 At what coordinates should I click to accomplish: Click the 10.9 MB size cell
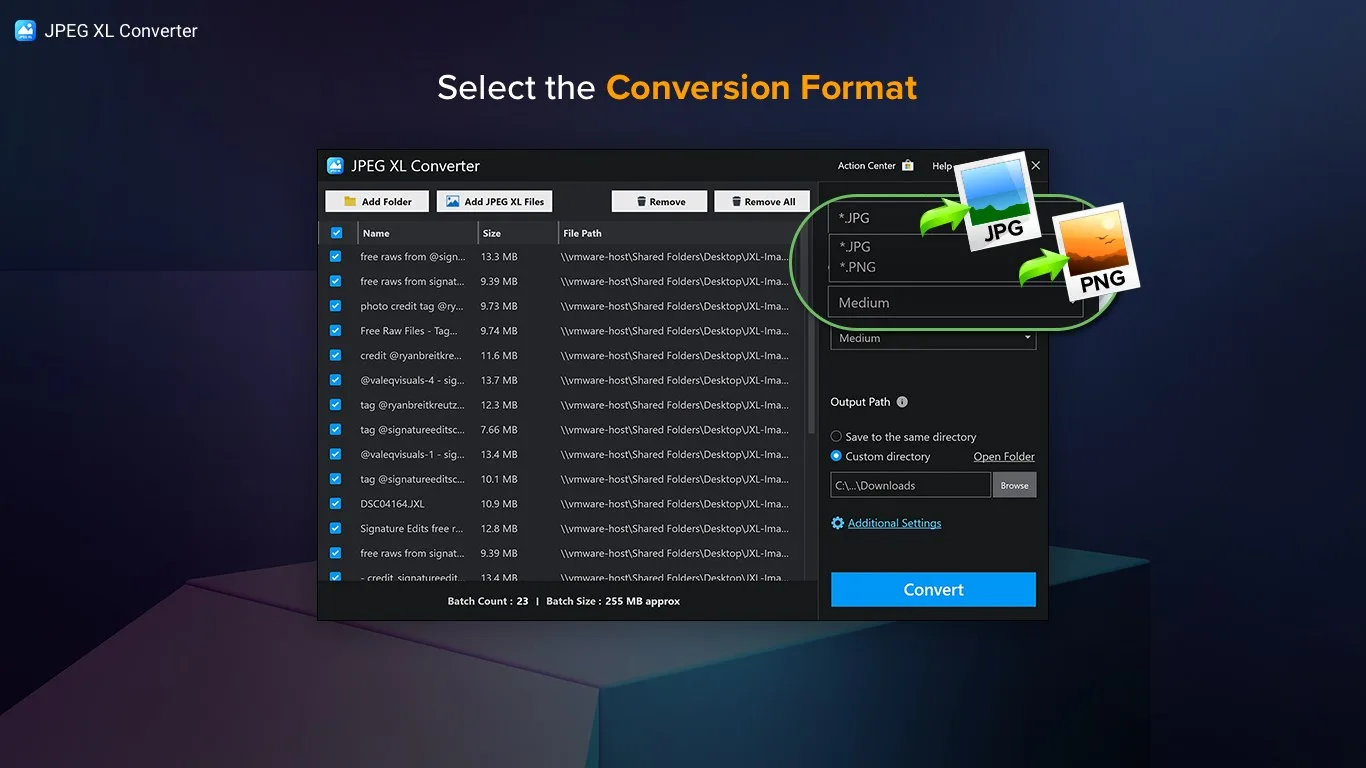(x=499, y=504)
